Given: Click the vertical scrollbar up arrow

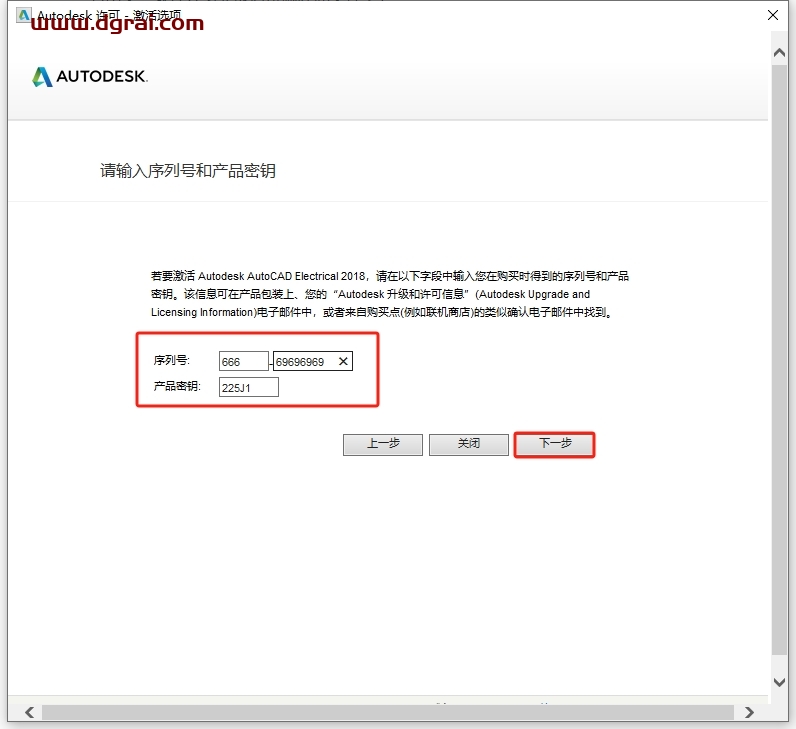Looking at the screenshot, I should 779,53.
